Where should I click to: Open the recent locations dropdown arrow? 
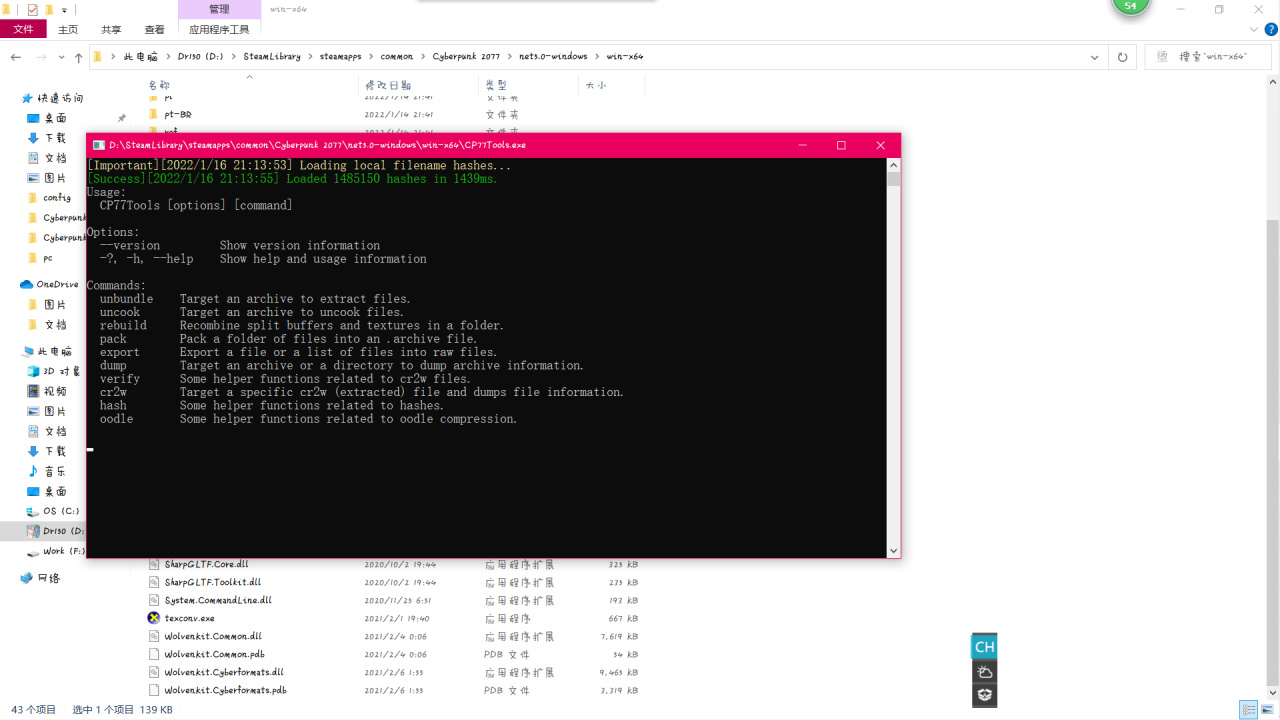click(x=62, y=57)
